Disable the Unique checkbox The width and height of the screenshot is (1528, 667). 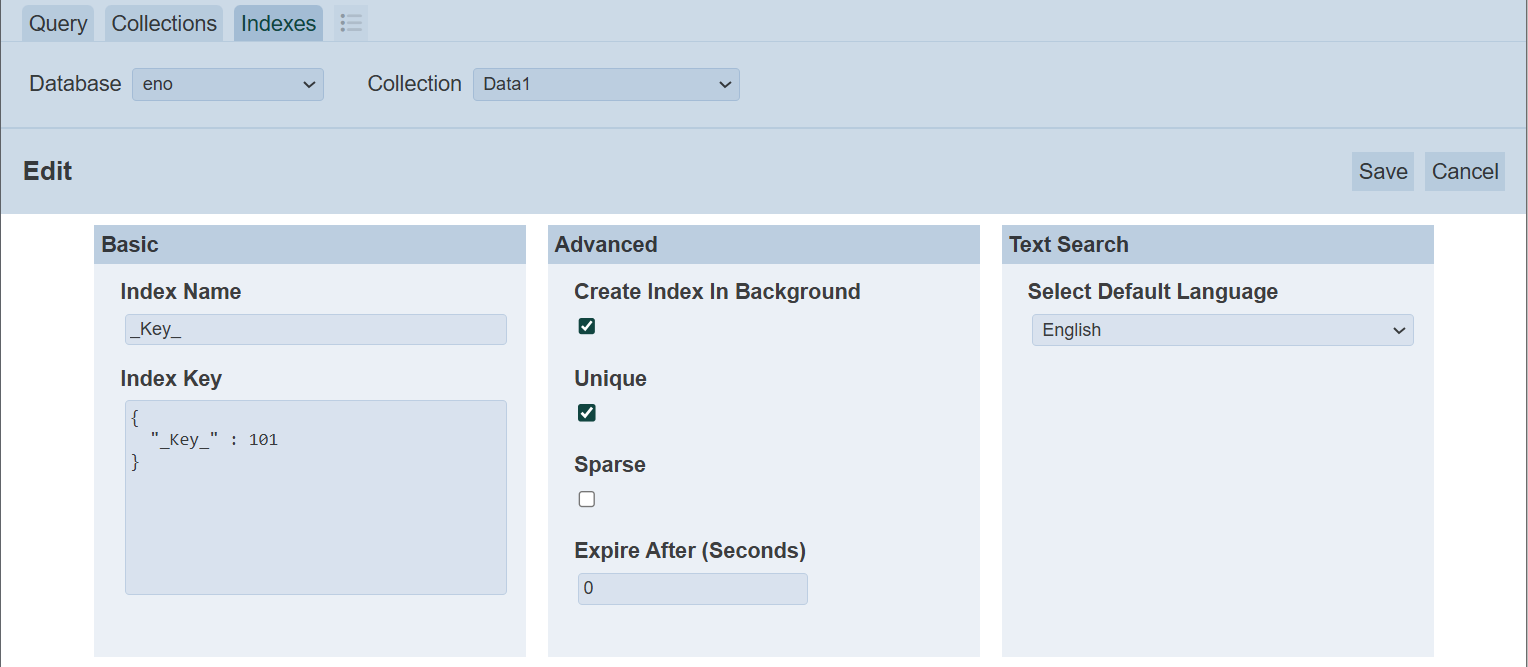click(x=587, y=413)
